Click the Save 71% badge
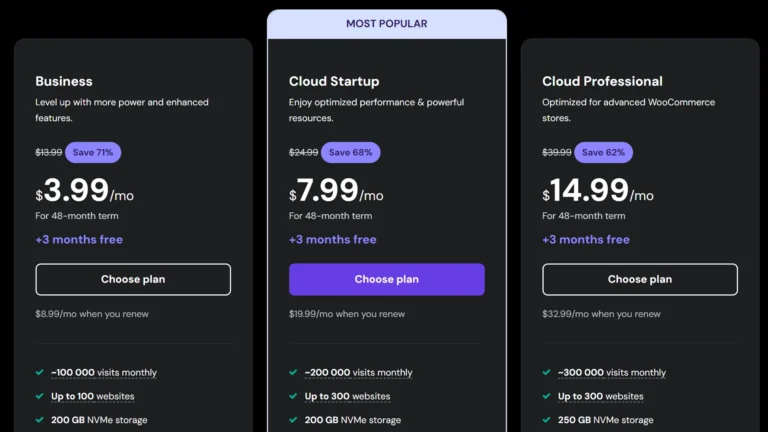This screenshot has height=432, width=768. click(x=93, y=152)
